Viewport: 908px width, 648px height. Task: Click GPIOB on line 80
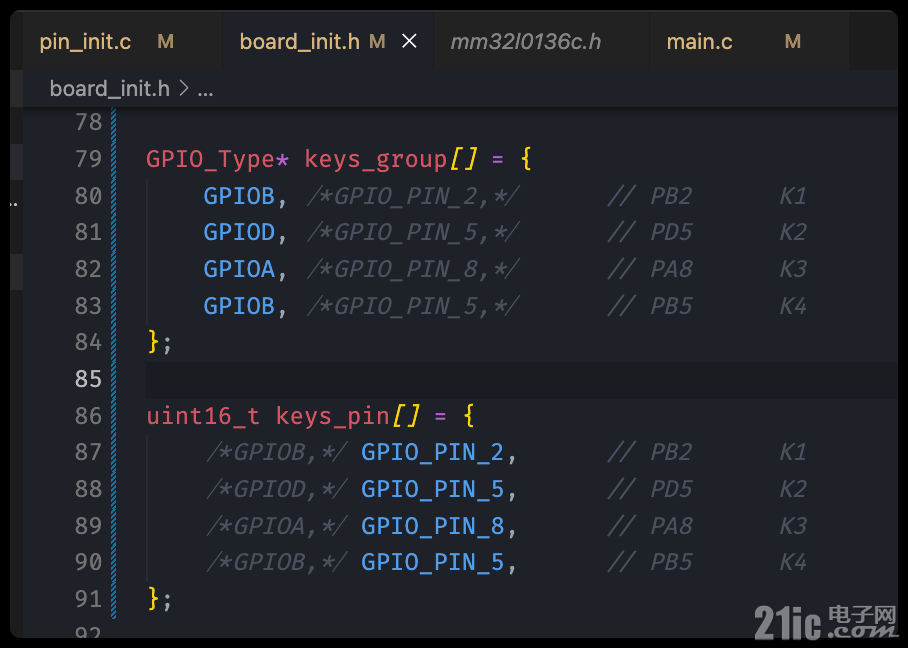tap(239, 196)
